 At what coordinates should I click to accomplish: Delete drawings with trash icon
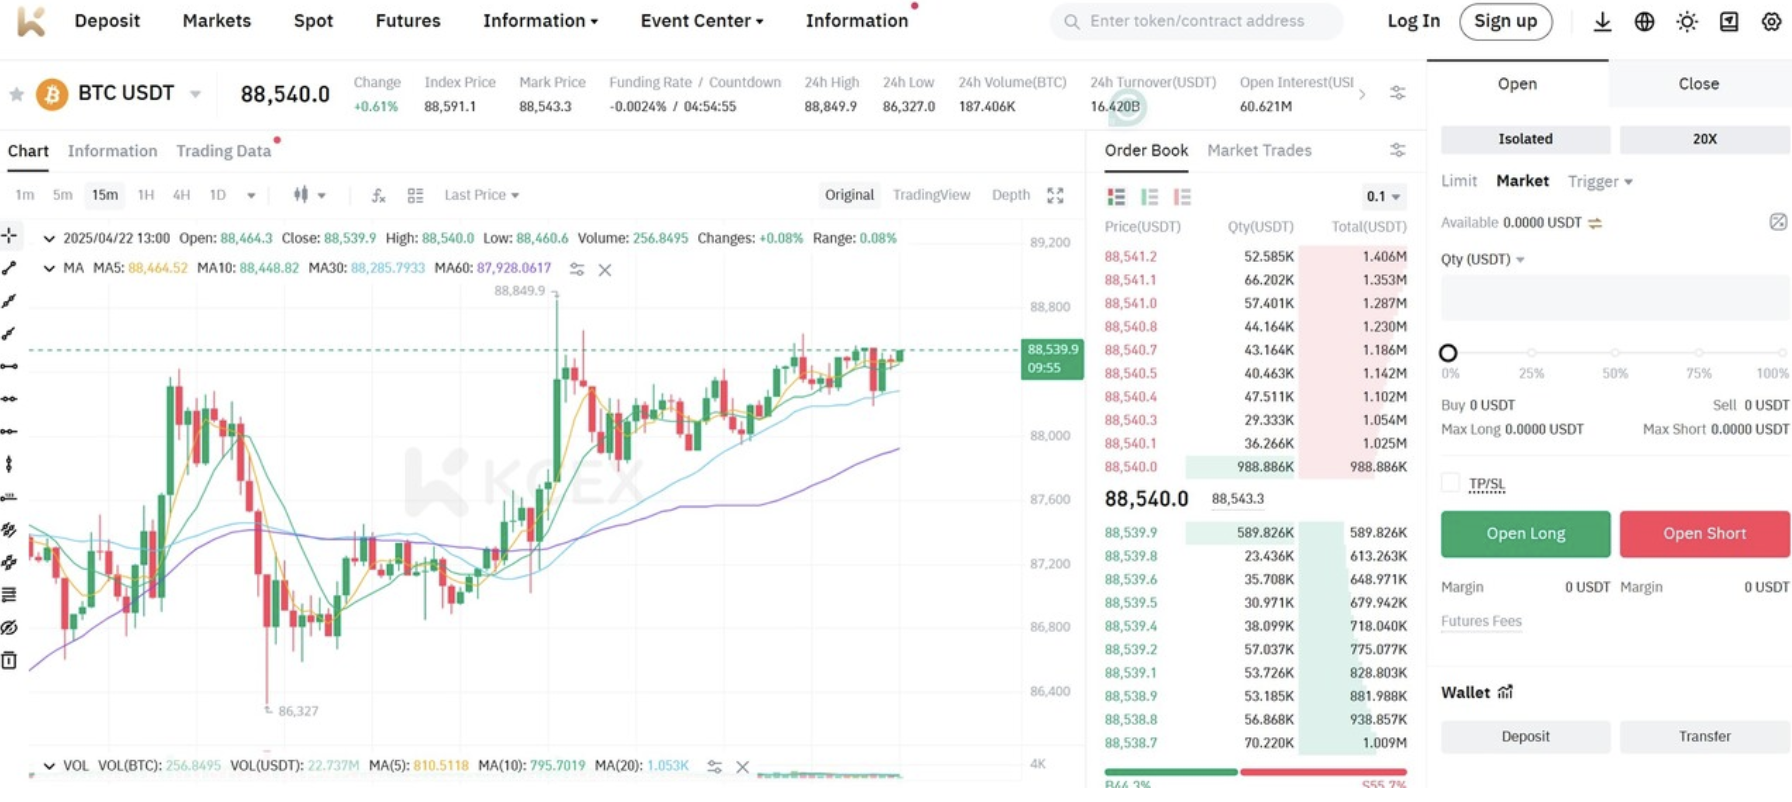(x=9, y=660)
